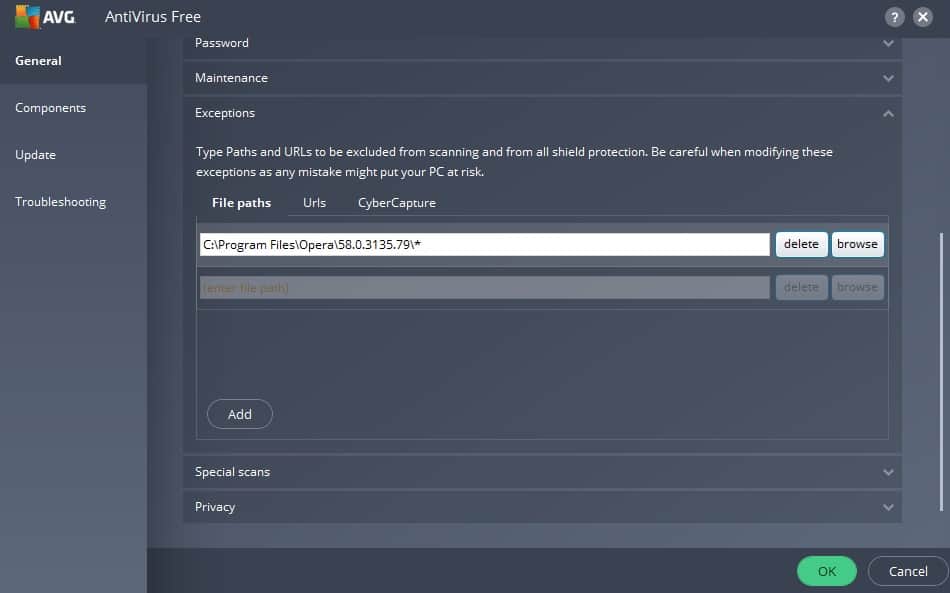The width and height of the screenshot is (950, 593).
Task: Cancel the settings changes
Action: pyautogui.click(x=908, y=571)
